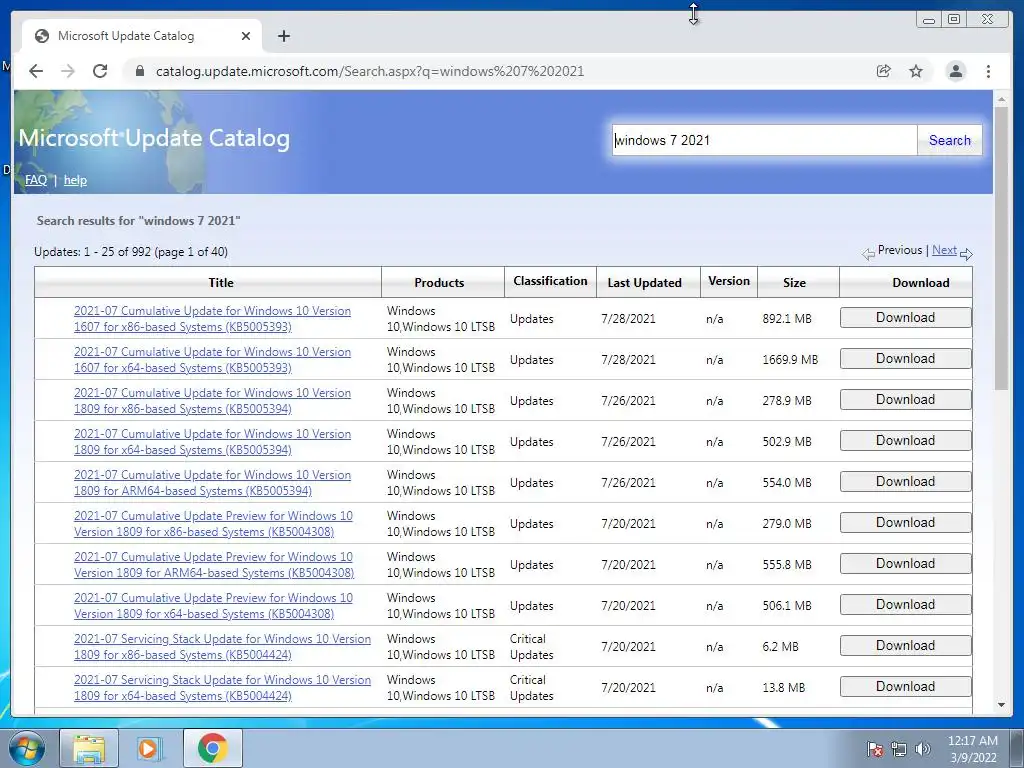This screenshot has height=768, width=1024.
Task: Launch Windows Media Player from taskbar
Action: click(x=150, y=748)
